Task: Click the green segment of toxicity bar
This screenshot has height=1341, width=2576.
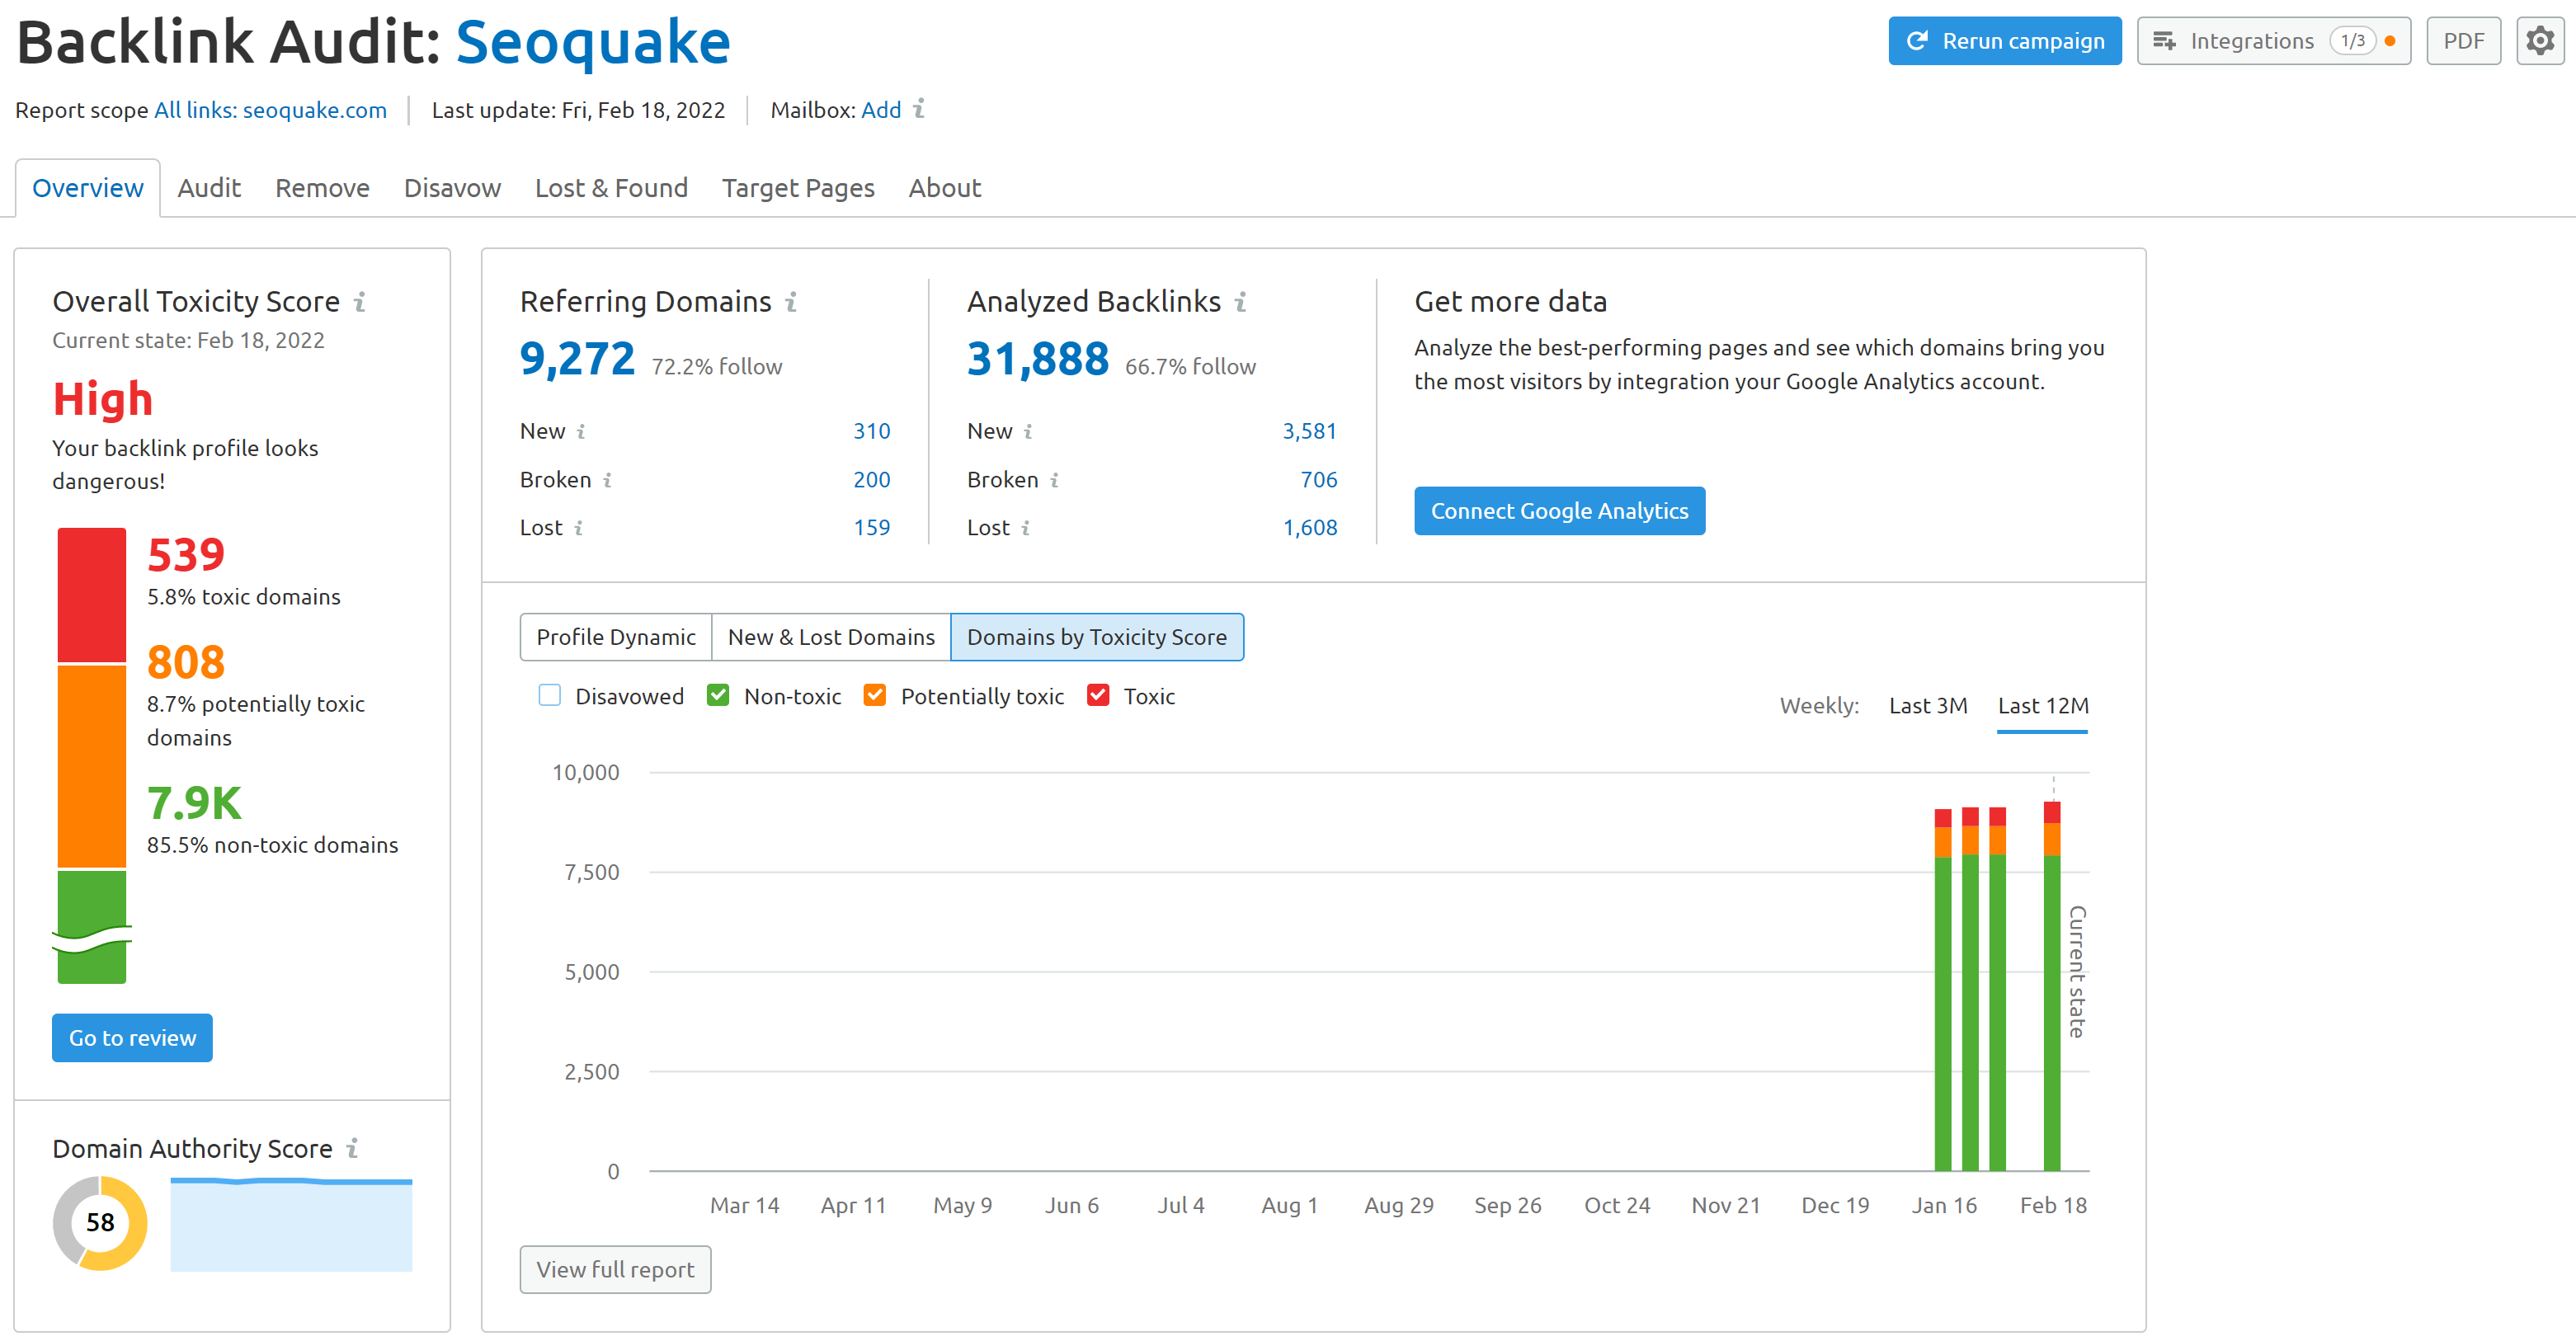Action: tap(92, 926)
